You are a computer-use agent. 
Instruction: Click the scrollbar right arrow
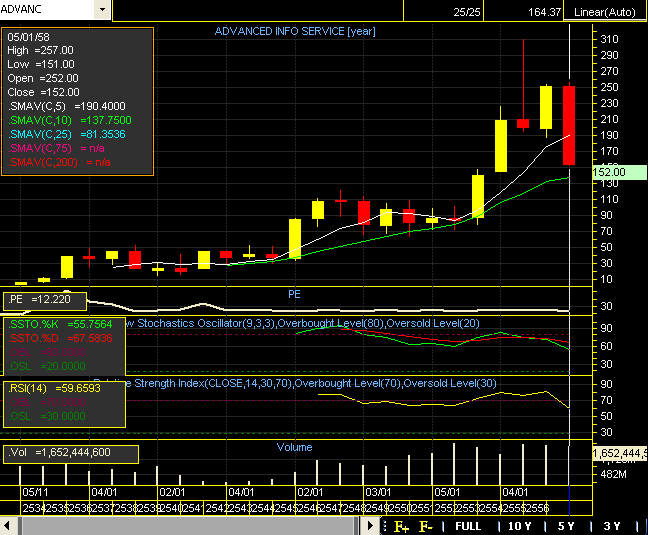pos(370,526)
